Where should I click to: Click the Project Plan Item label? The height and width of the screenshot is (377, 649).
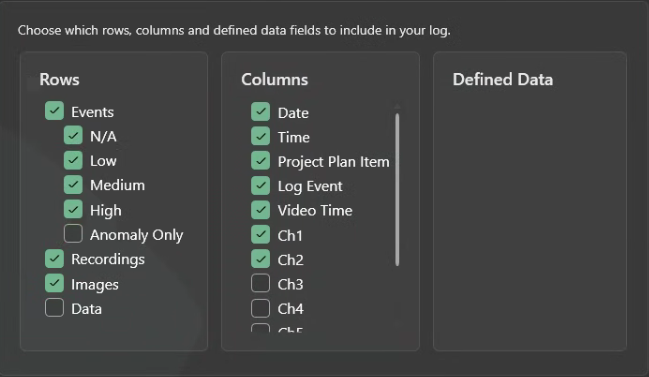[x=334, y=162]
